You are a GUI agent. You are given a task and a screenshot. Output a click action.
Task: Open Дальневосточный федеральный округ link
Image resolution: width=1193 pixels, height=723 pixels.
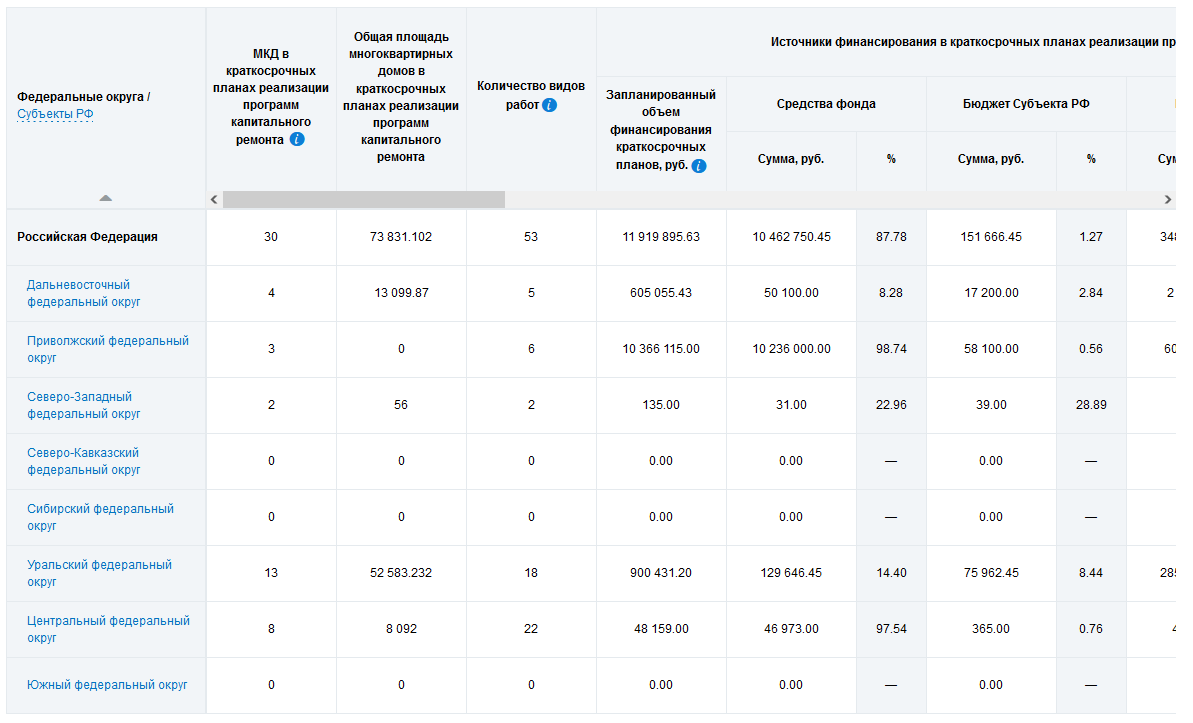click(84, 293)
